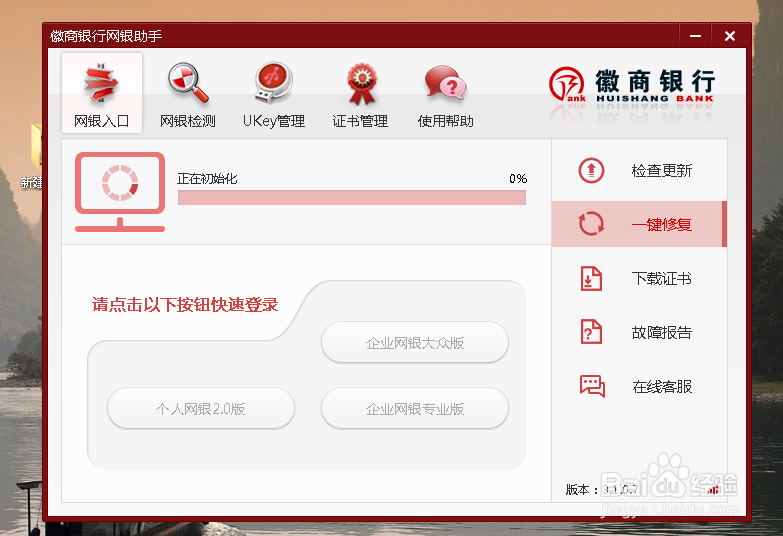783x536 pixels.
Task: Switch to the 使用帮助 tab label
Action: coord(445,121)
